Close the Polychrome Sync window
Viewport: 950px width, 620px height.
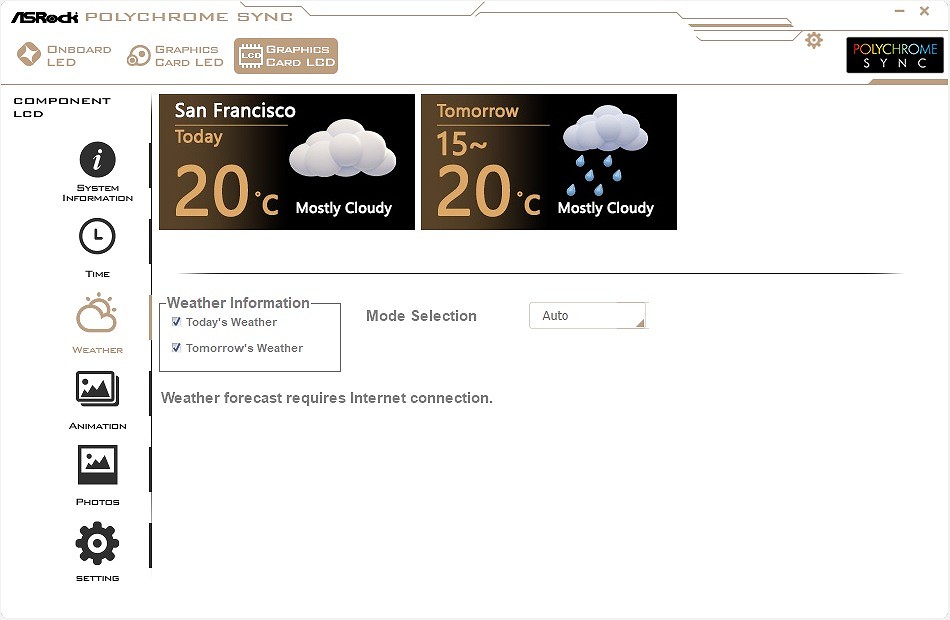[x=924, y=11]
